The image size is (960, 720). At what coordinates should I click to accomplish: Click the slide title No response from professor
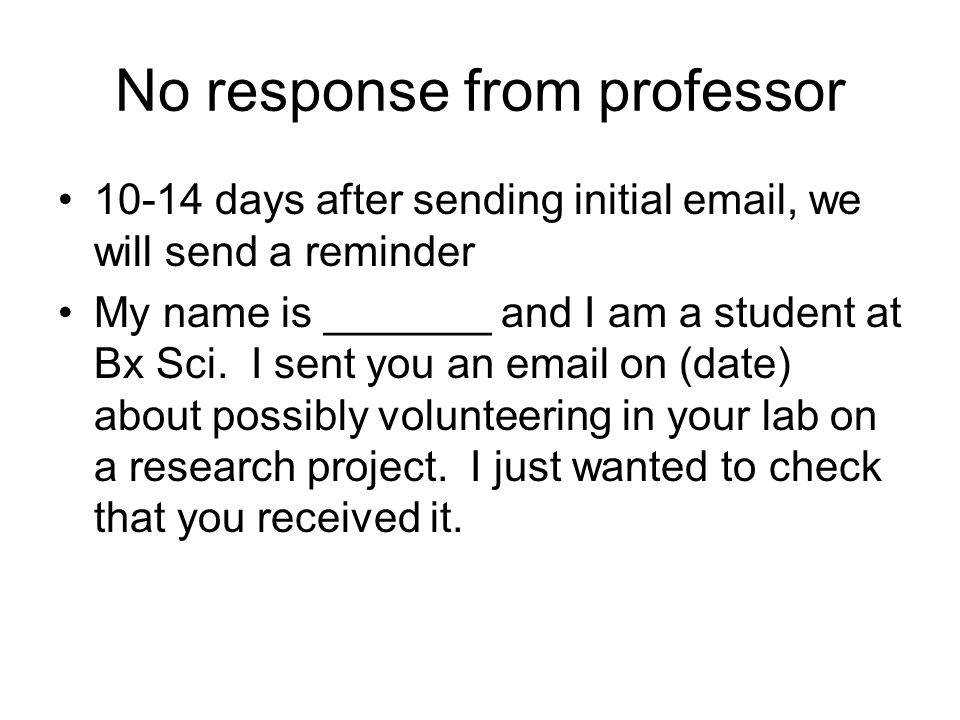[481, 92]
